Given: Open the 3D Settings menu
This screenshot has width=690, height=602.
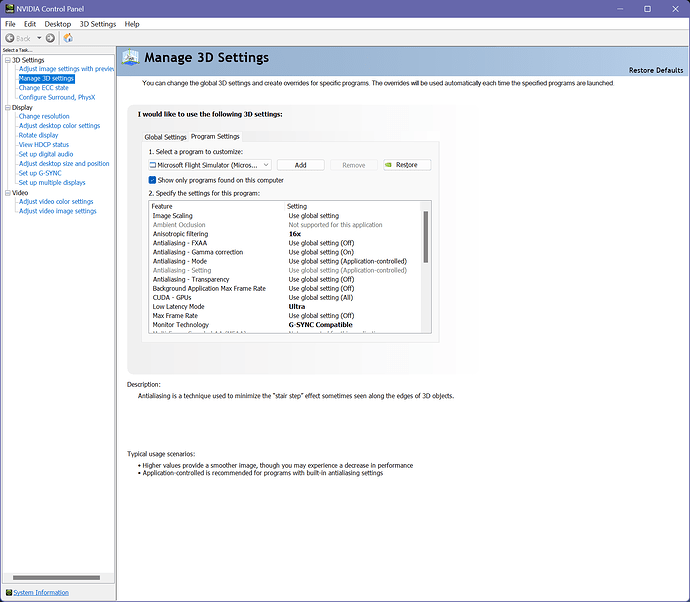Looking at the screenshot, I should (x=97, y=23).
